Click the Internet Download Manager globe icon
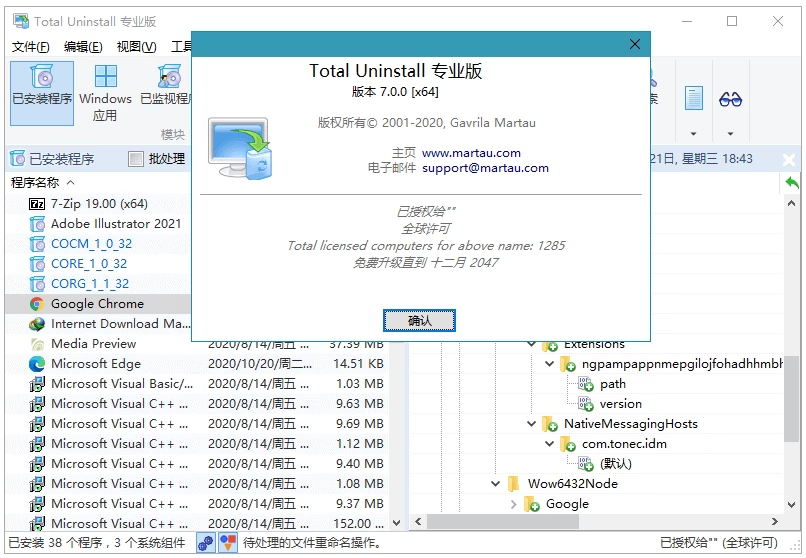This screenshot has width=806, height=558. point(37,324)
